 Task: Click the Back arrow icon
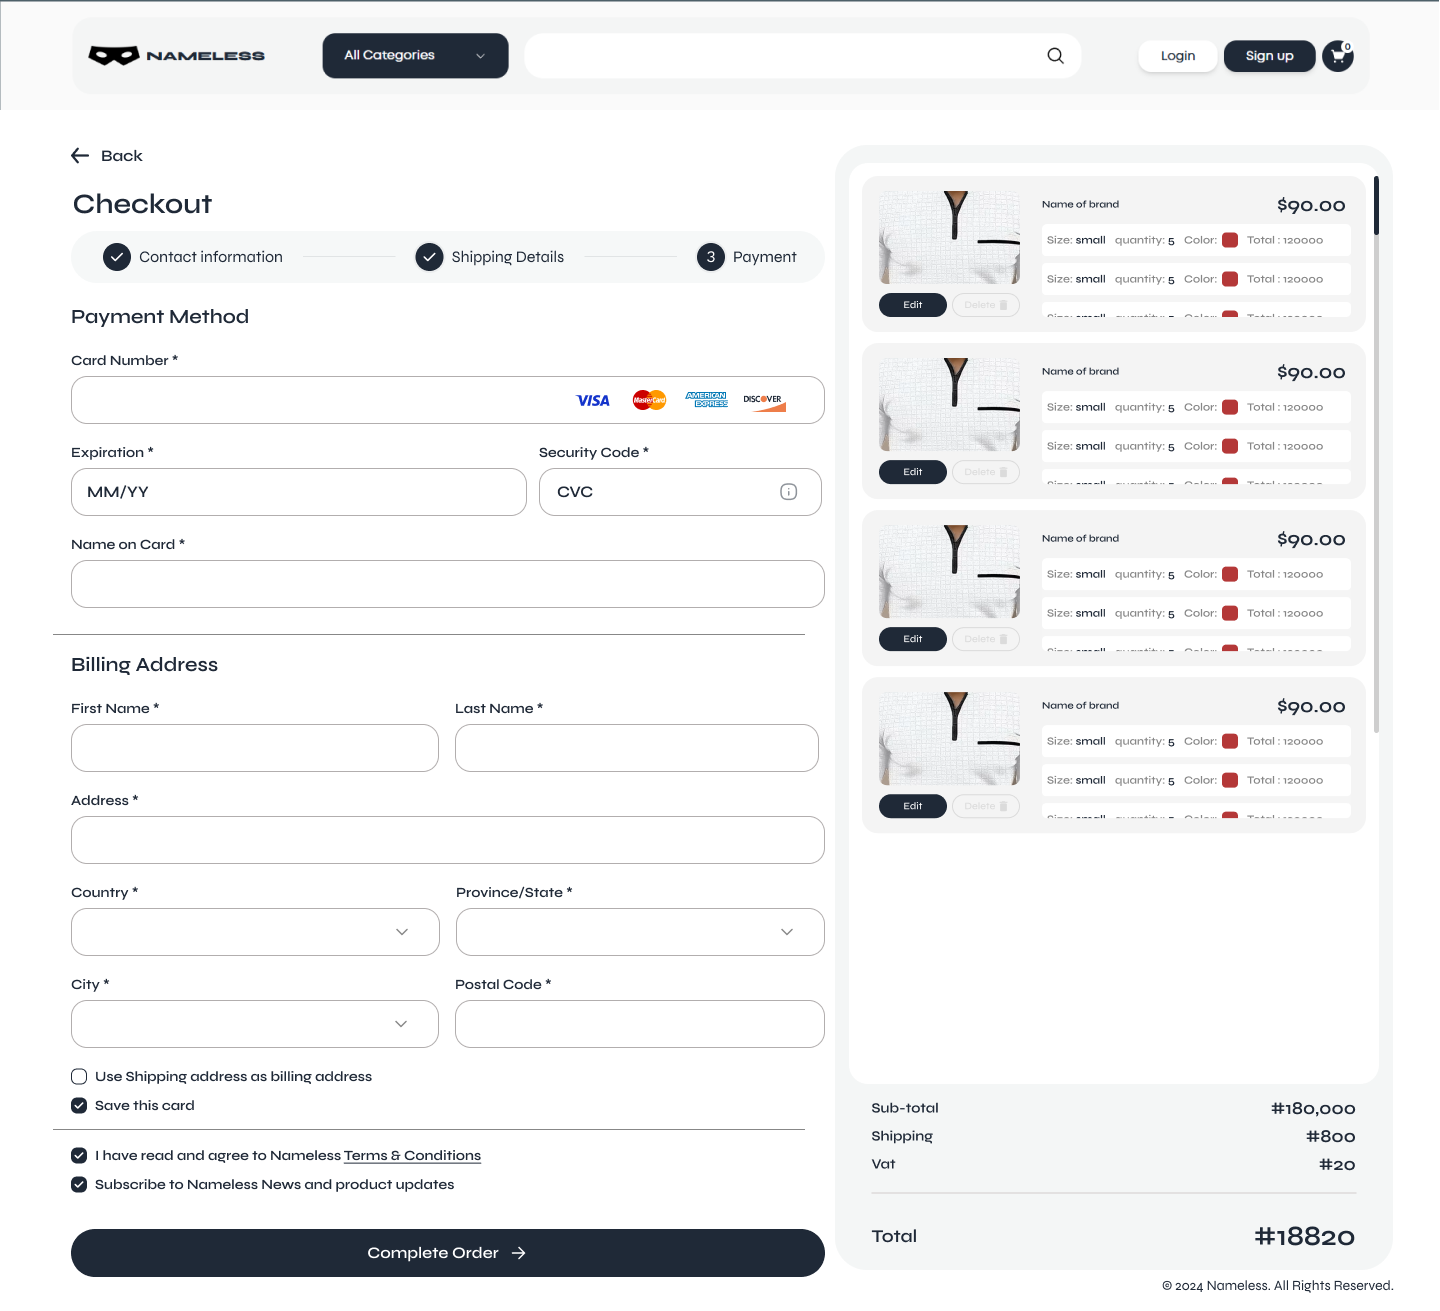pos(80,156)
